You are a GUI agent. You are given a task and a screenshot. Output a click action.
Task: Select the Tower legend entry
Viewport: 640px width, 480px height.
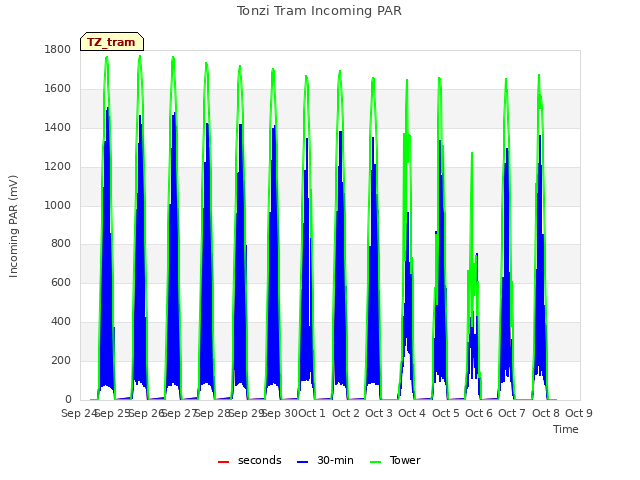395,460
